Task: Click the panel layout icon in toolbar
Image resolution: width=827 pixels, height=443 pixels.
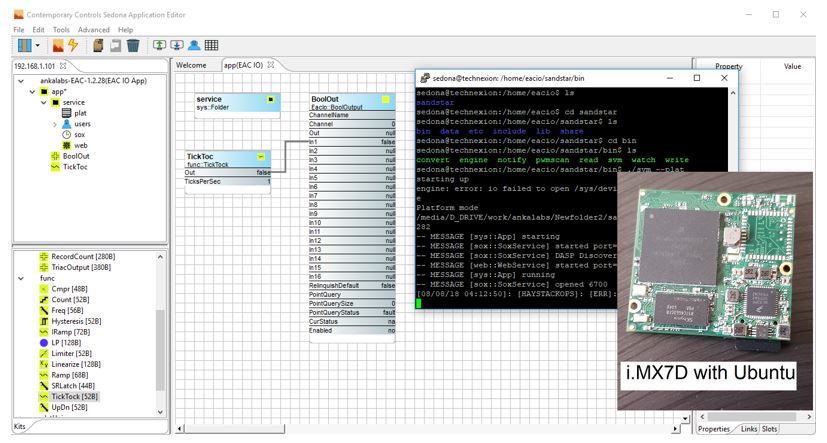Action: point(25,45)
